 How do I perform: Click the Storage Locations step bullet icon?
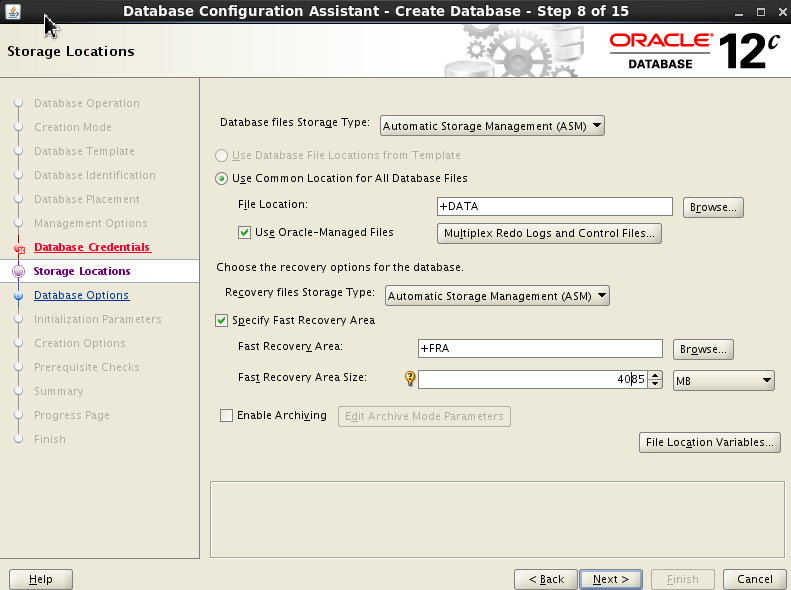click(x=18, y=271)
